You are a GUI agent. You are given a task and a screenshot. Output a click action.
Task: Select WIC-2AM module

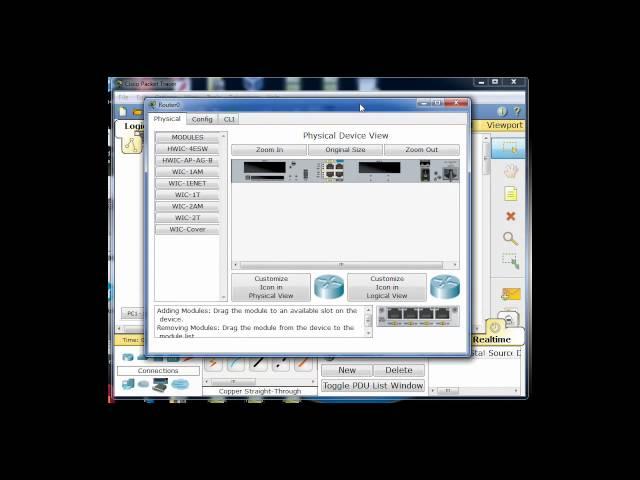(x=187, y=207)
